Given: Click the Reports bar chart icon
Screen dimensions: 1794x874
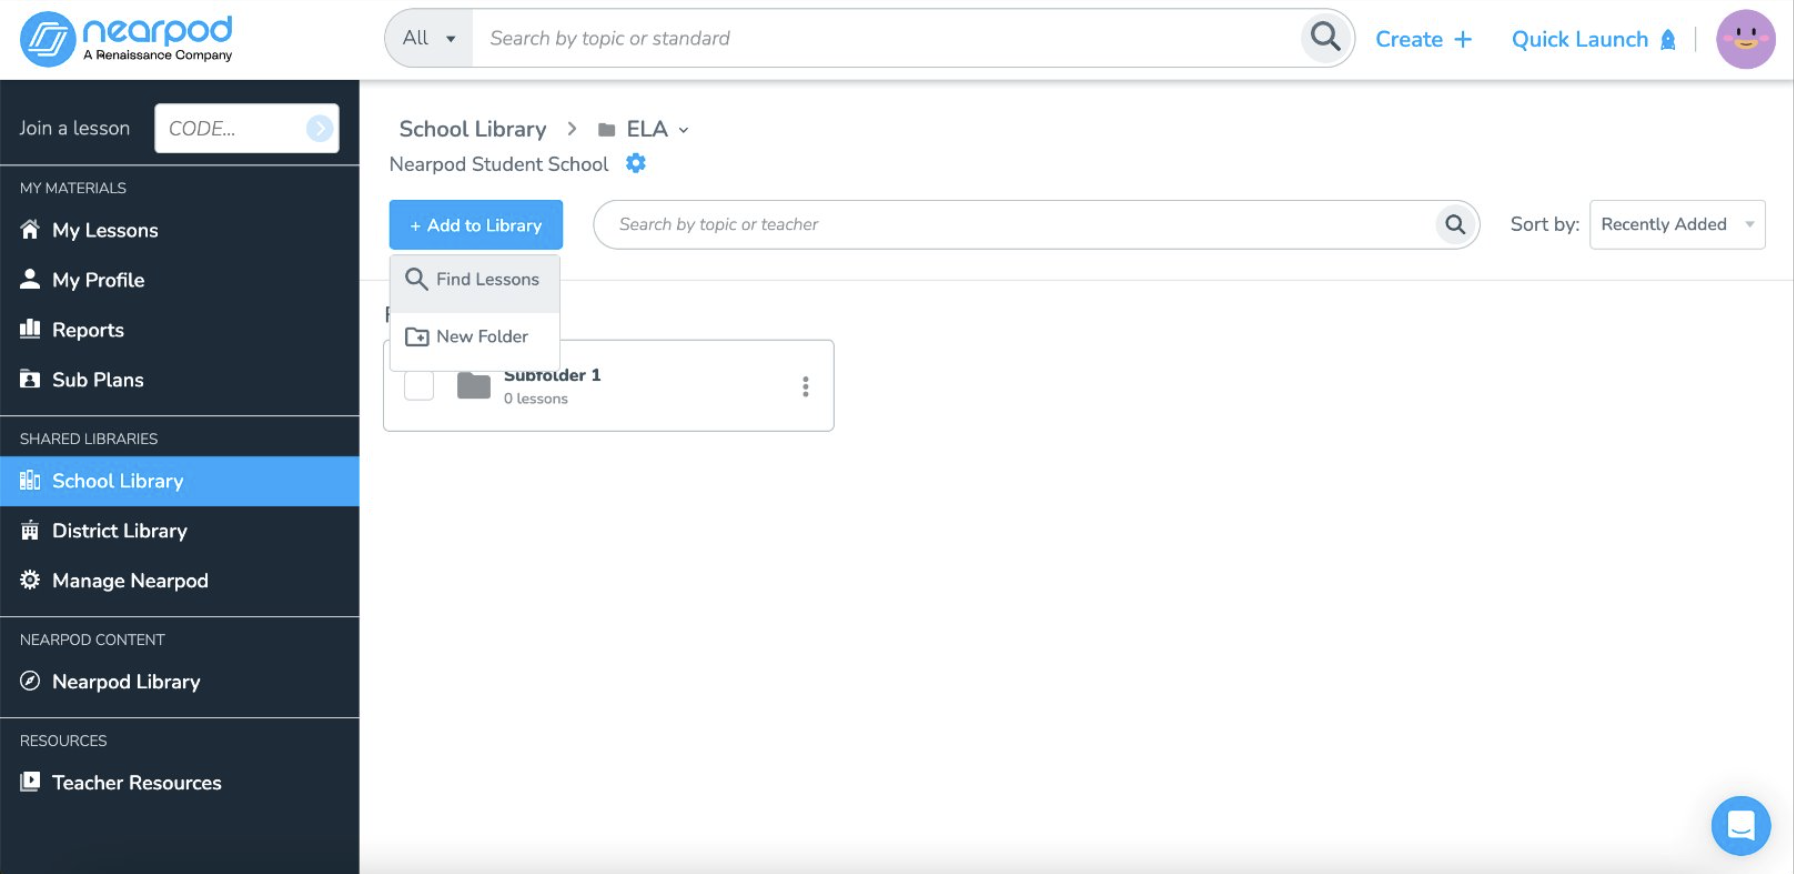Looking at the screenshot, I should pos(30,328).
